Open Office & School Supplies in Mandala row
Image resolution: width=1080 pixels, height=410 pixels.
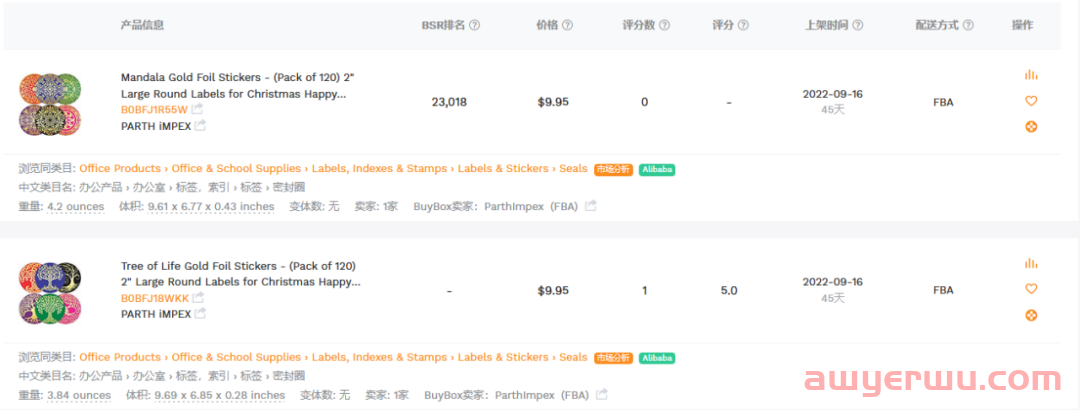click(236, 169)
